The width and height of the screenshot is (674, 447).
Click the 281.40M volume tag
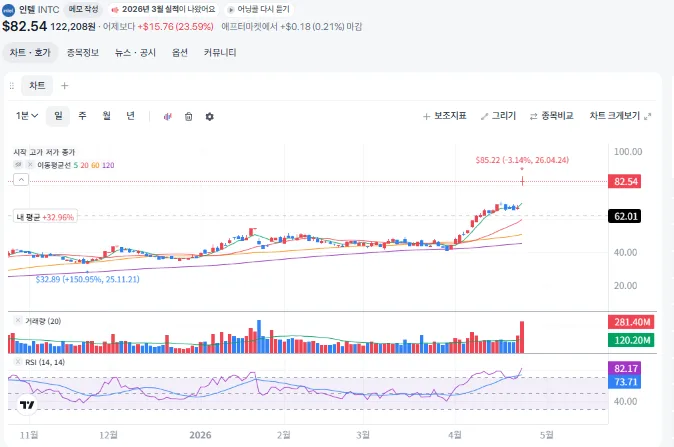coord(631,322)
